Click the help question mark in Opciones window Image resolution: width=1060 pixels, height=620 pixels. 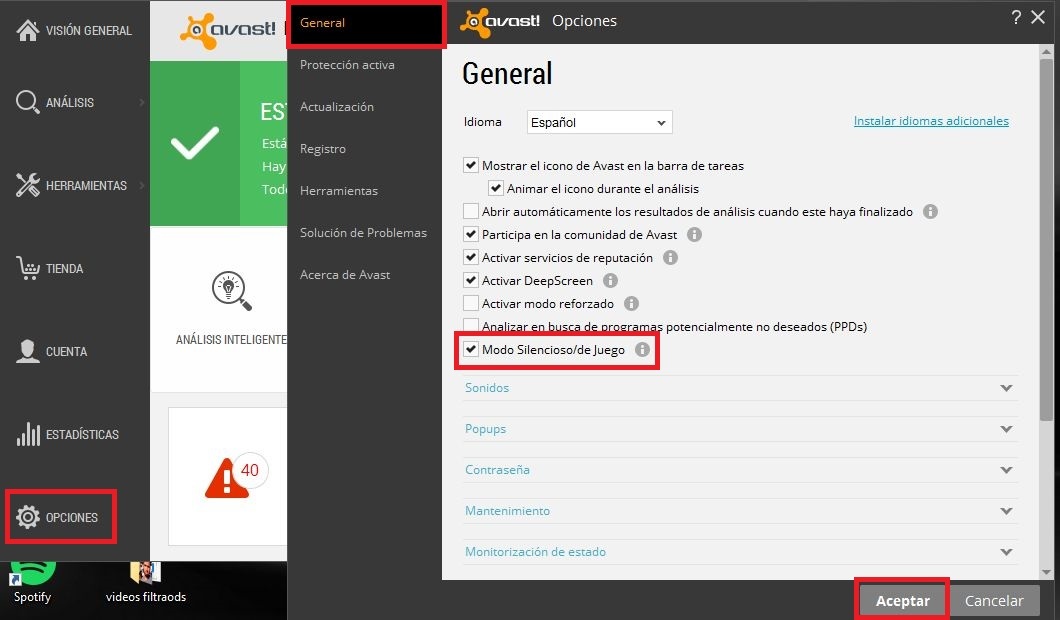[1016, 18]
